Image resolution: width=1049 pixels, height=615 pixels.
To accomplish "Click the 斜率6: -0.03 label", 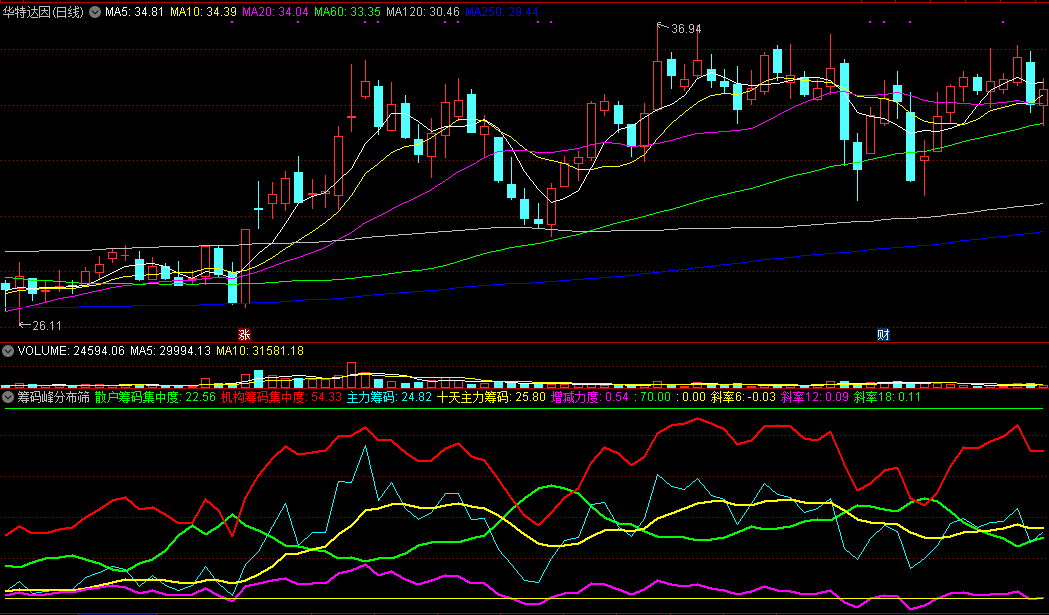I will pyautogui.click(x=743, y=397).
